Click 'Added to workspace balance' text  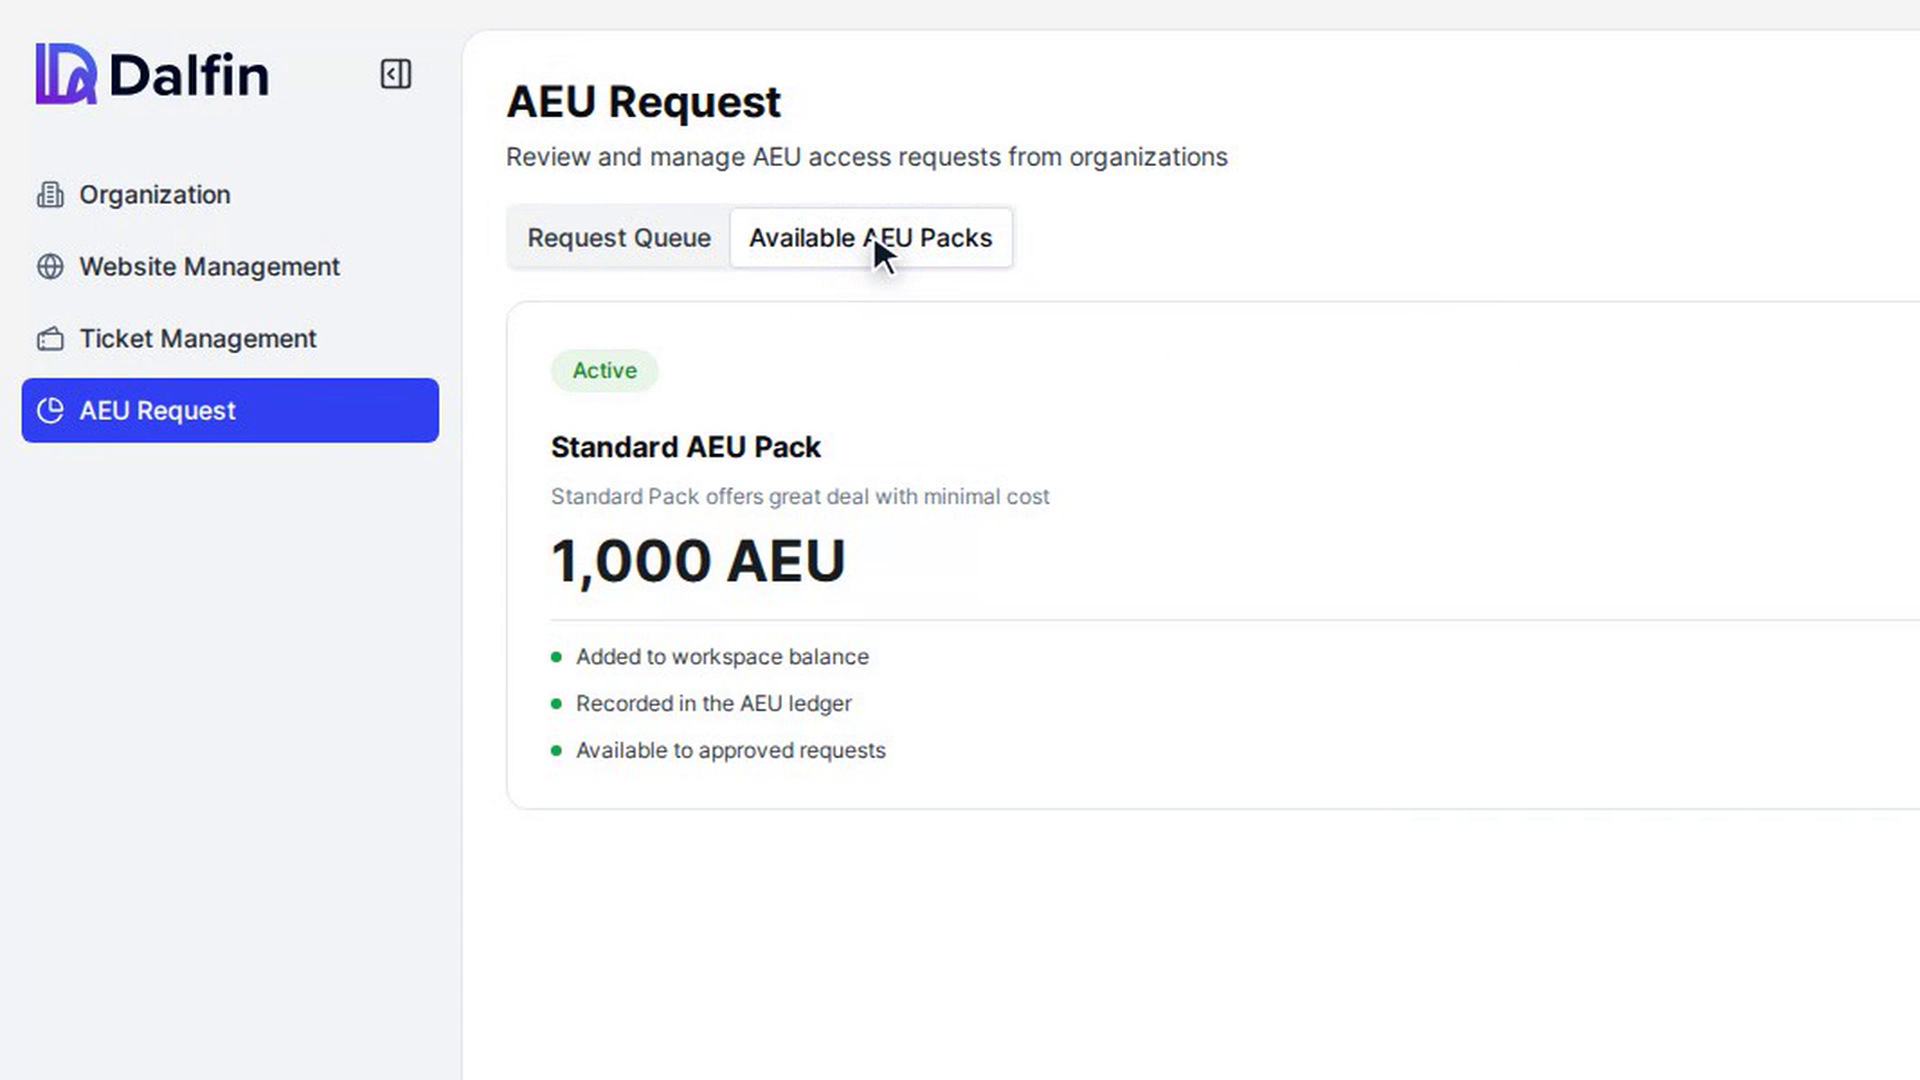point(722,657)
